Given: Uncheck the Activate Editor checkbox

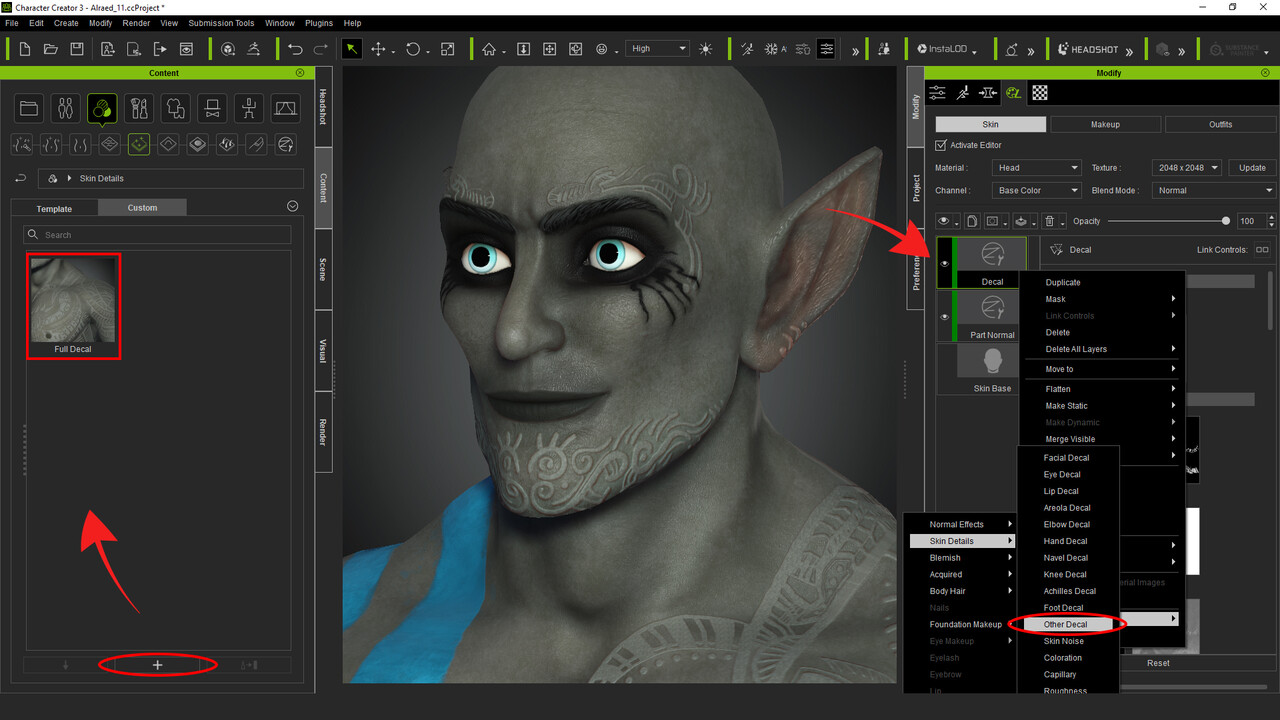Looking at the screenshot, I should click(x=940, y=145).
